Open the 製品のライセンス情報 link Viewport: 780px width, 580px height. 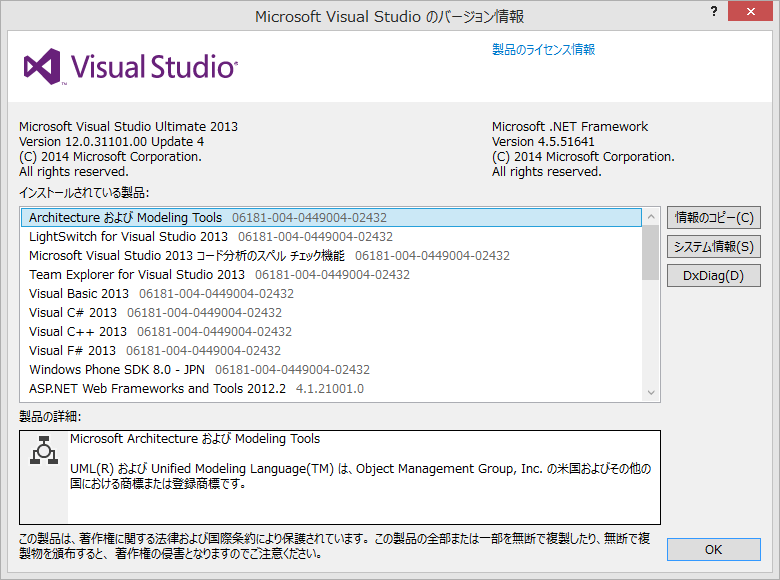point(543,49)
